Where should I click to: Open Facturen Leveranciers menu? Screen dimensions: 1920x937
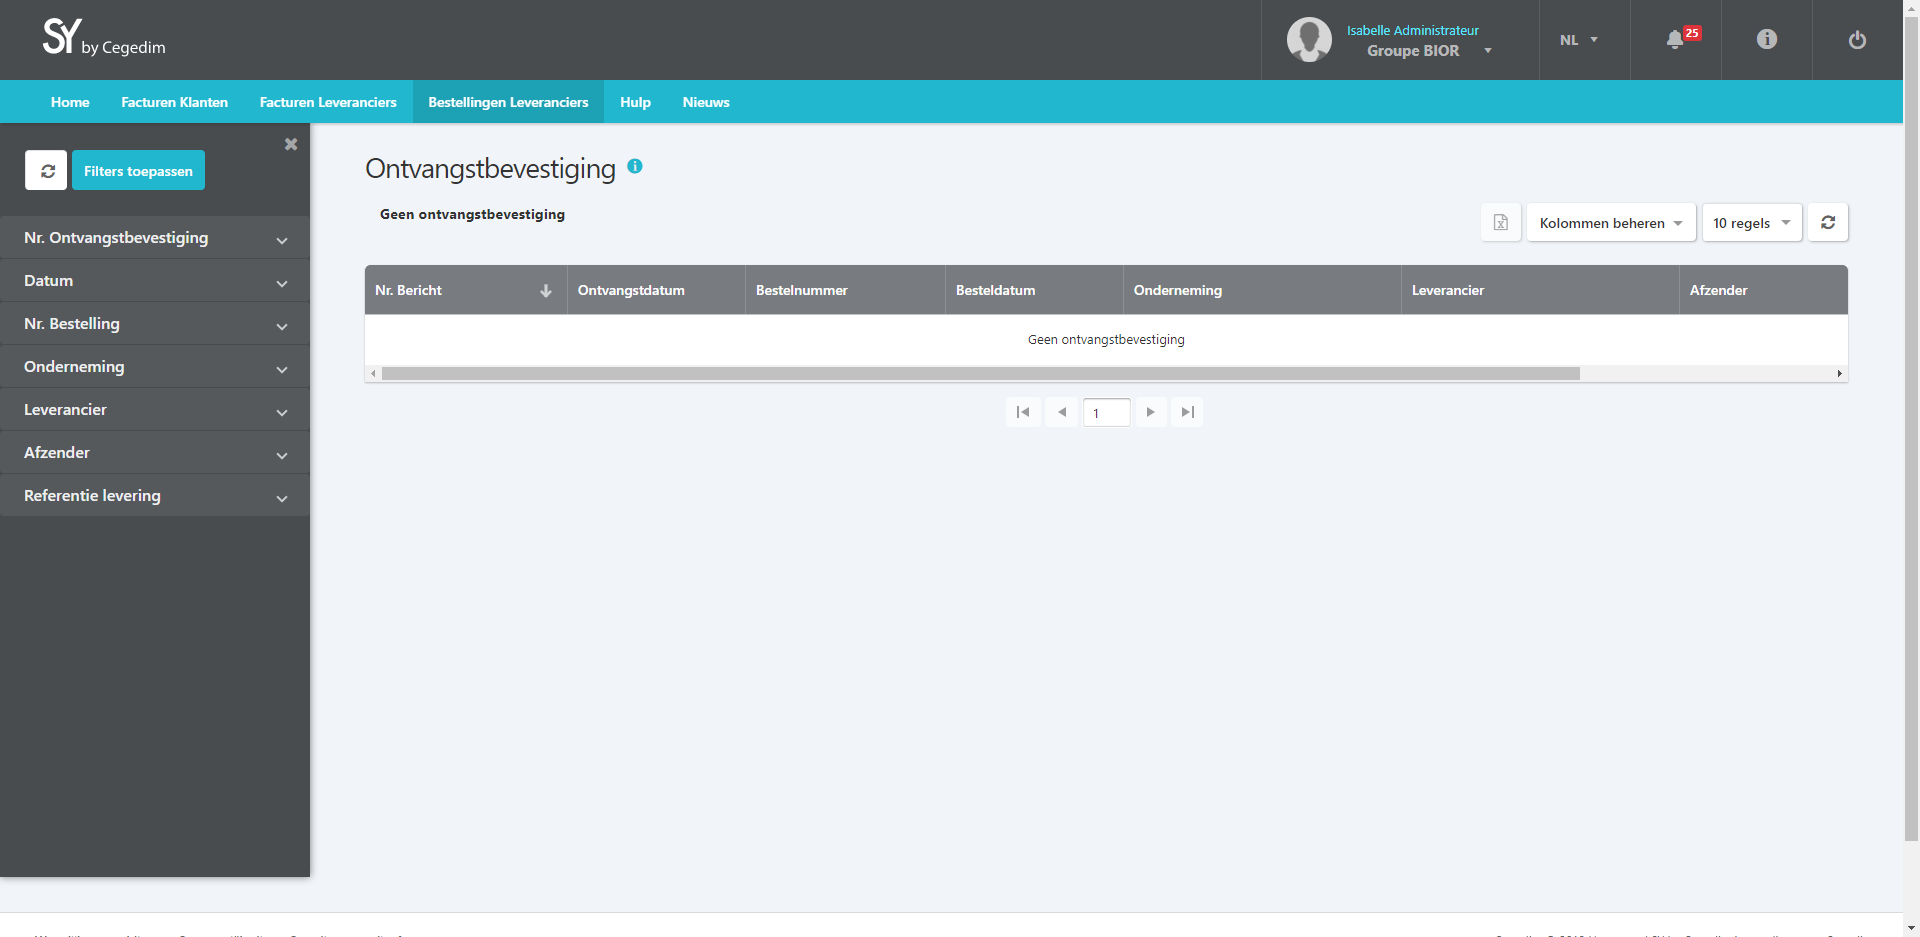[328, 102]
